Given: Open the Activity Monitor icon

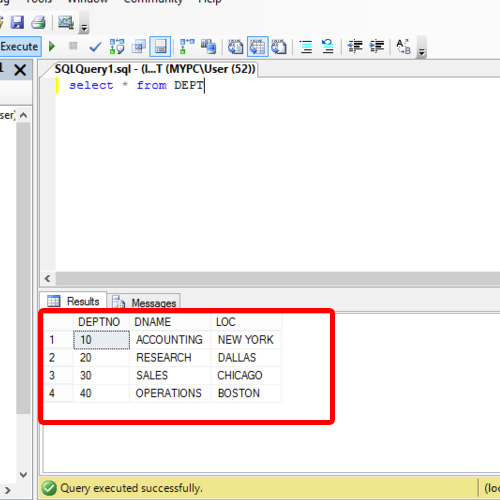Looking at the screenshot, I should (66, 22).
